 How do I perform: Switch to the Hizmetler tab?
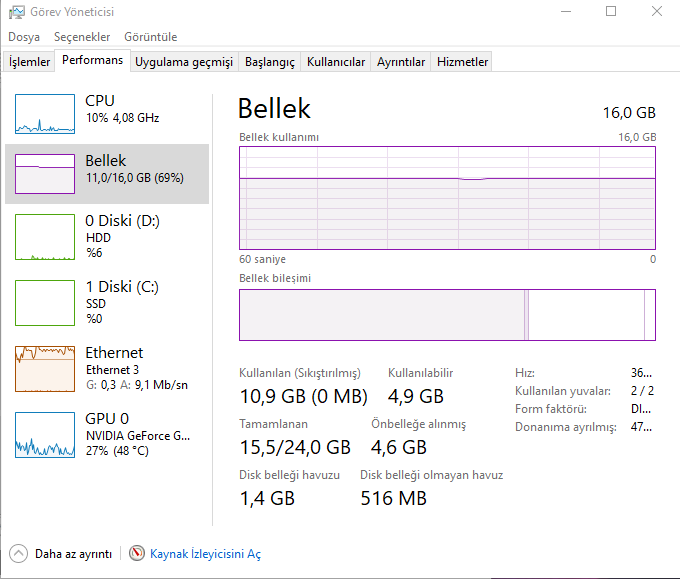(x=463, y=62)
